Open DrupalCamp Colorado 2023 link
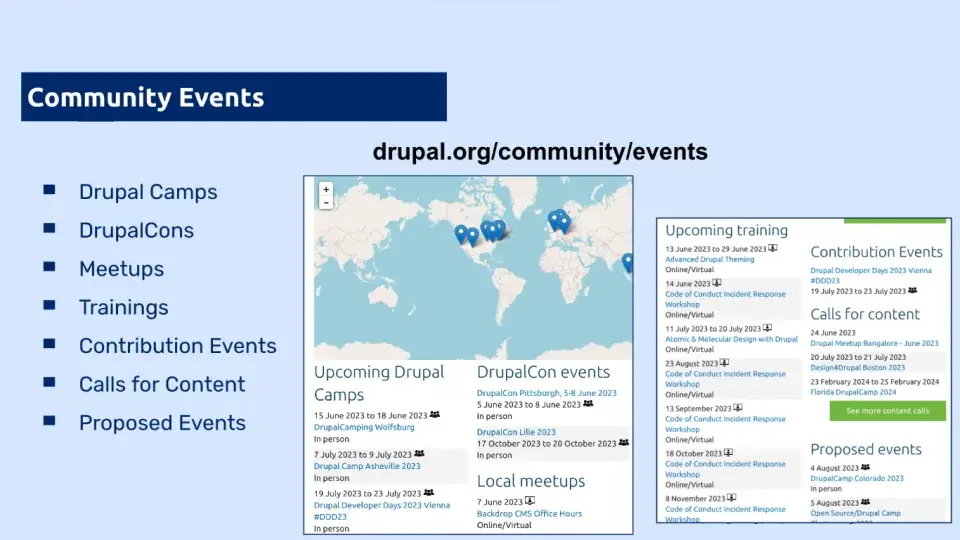This screenshot has width=960, height=540. (x=857, y=478)
